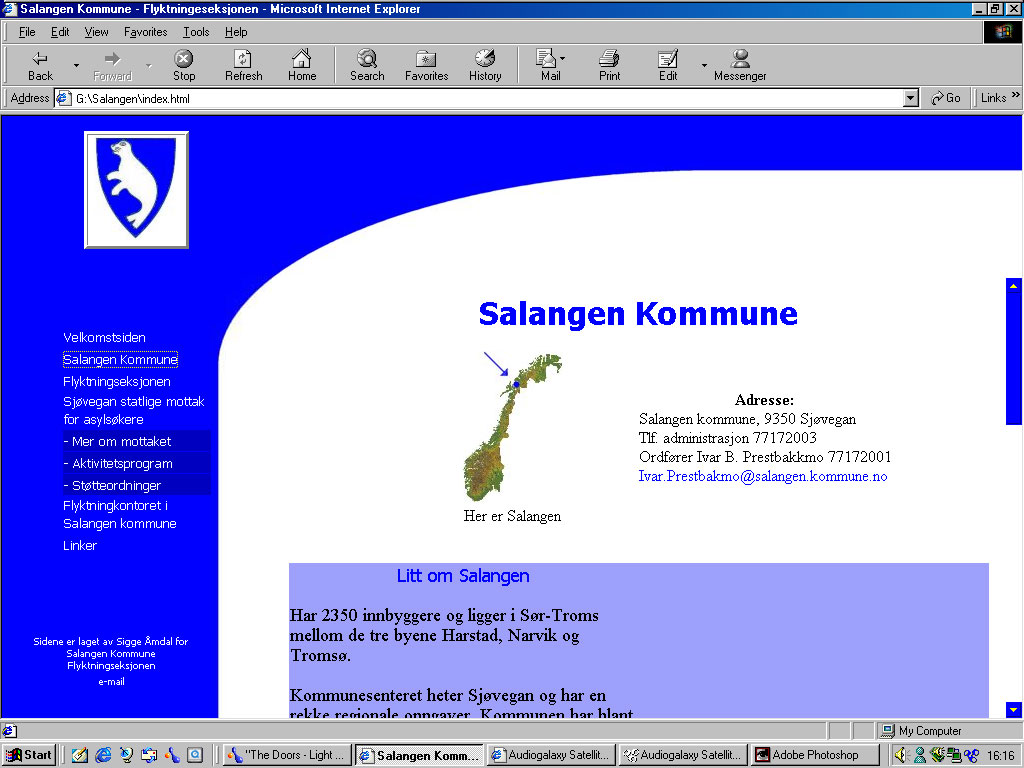Open the Search pane icon
The image size is (1024, 768).
pyautogui.click(x=367, y=59)
